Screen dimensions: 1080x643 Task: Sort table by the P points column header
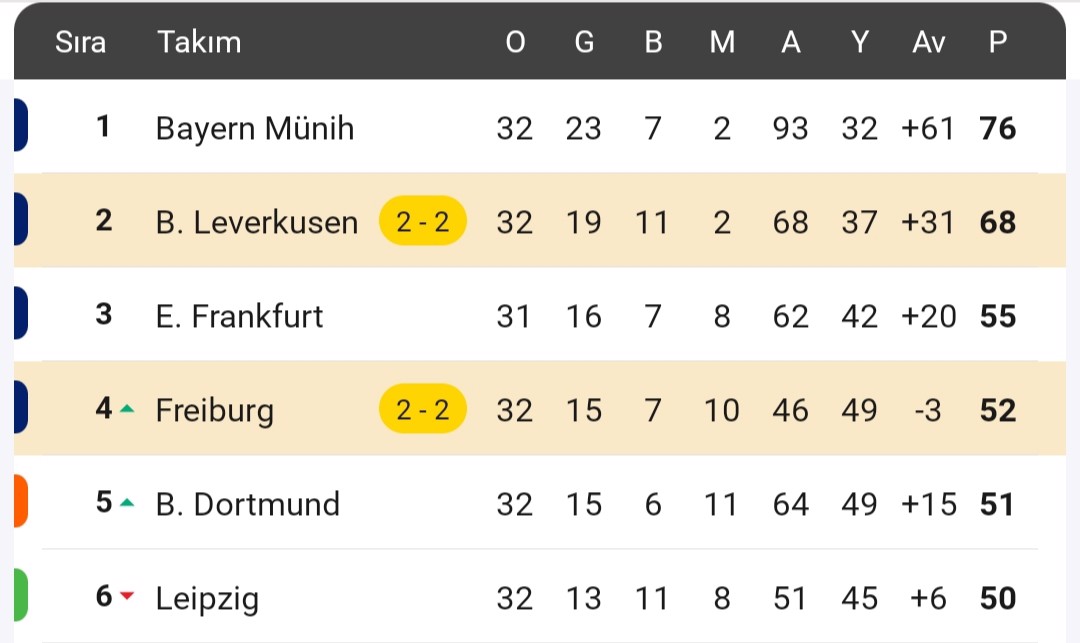[x=998, y=42]
